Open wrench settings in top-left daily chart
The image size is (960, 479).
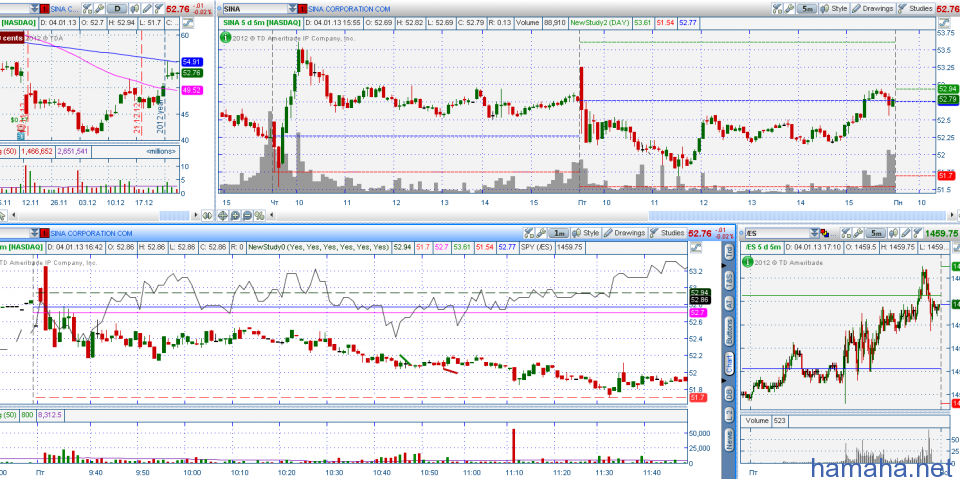coord(99,9)
